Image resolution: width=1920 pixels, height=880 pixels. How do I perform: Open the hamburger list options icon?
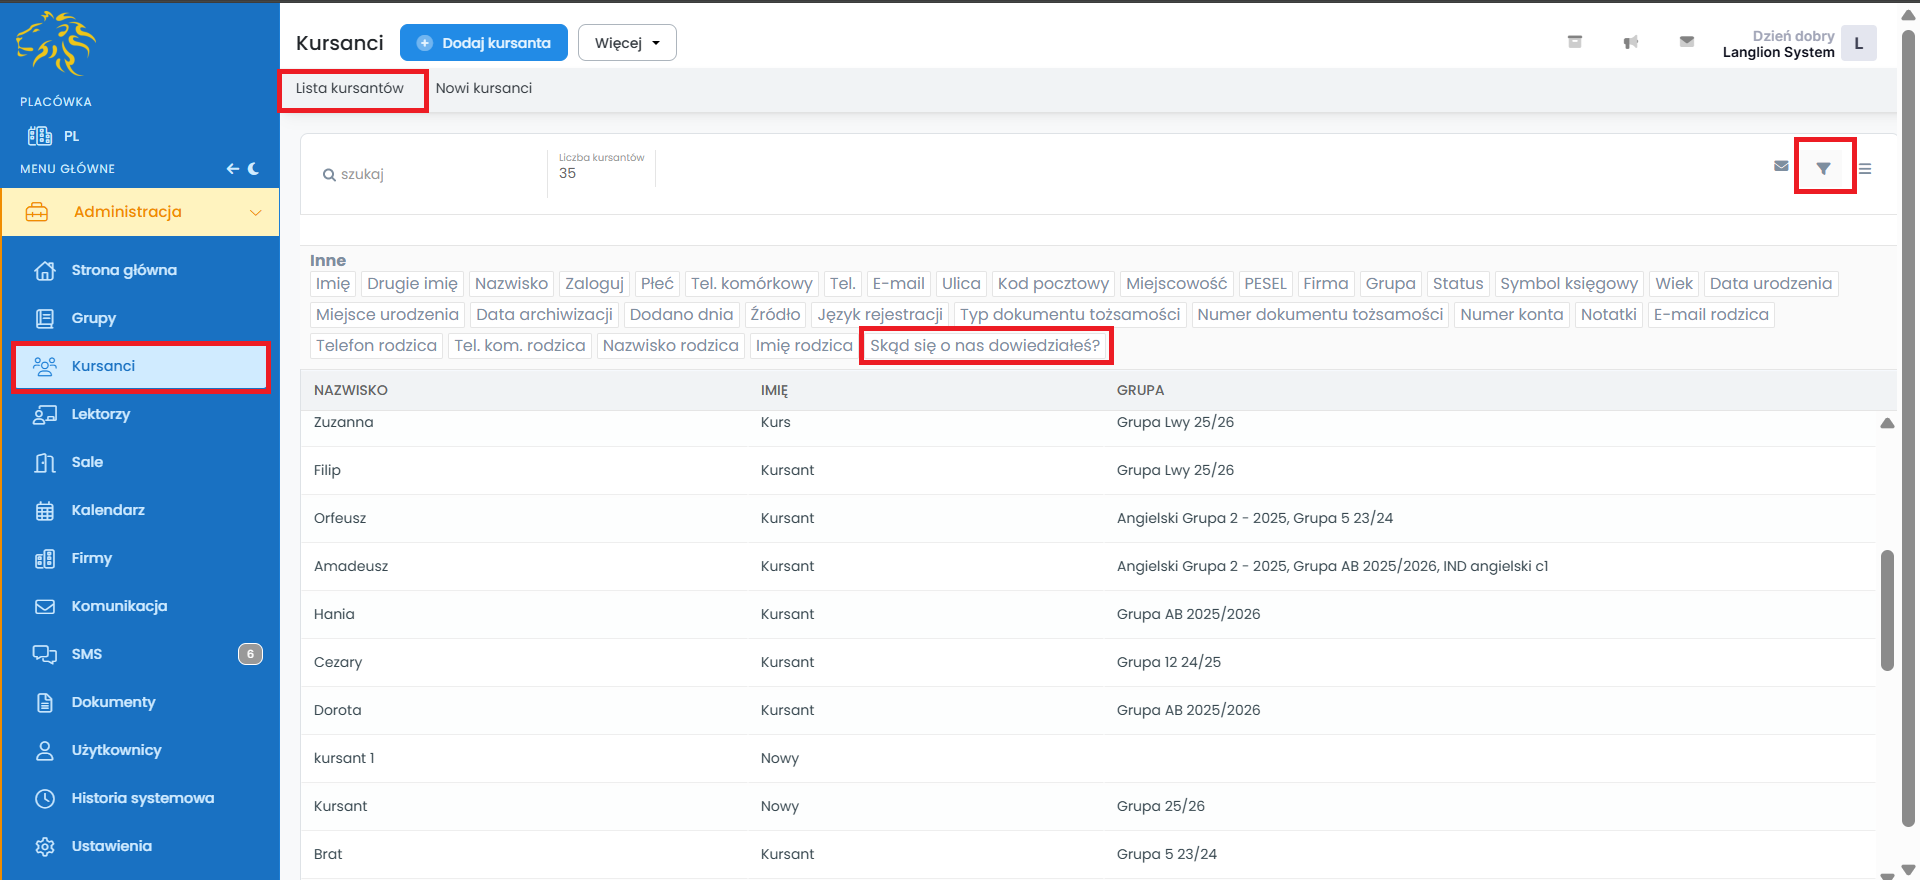pos(1865,169)
